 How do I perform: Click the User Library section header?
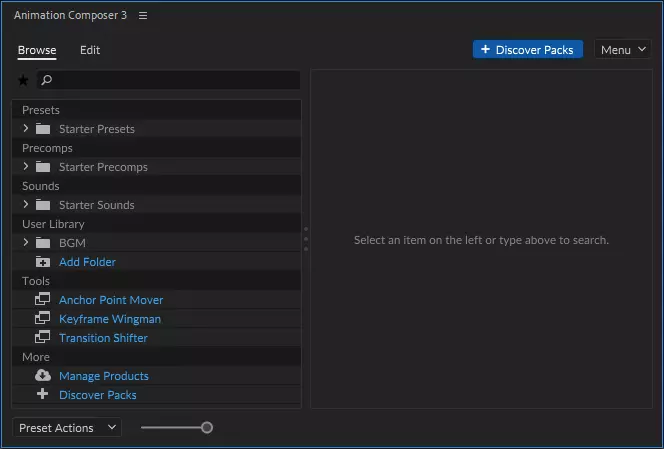157,224
